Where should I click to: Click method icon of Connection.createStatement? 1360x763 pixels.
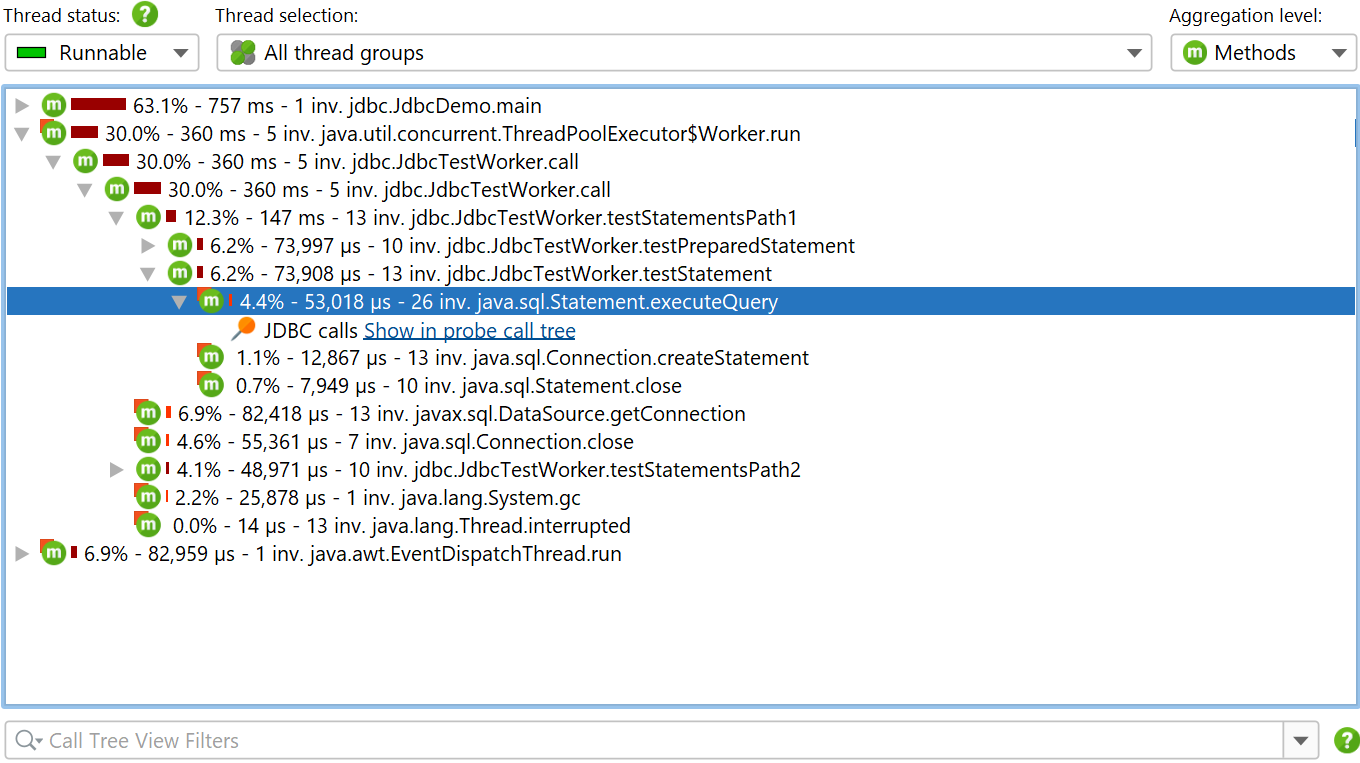(x=210, y=357)
